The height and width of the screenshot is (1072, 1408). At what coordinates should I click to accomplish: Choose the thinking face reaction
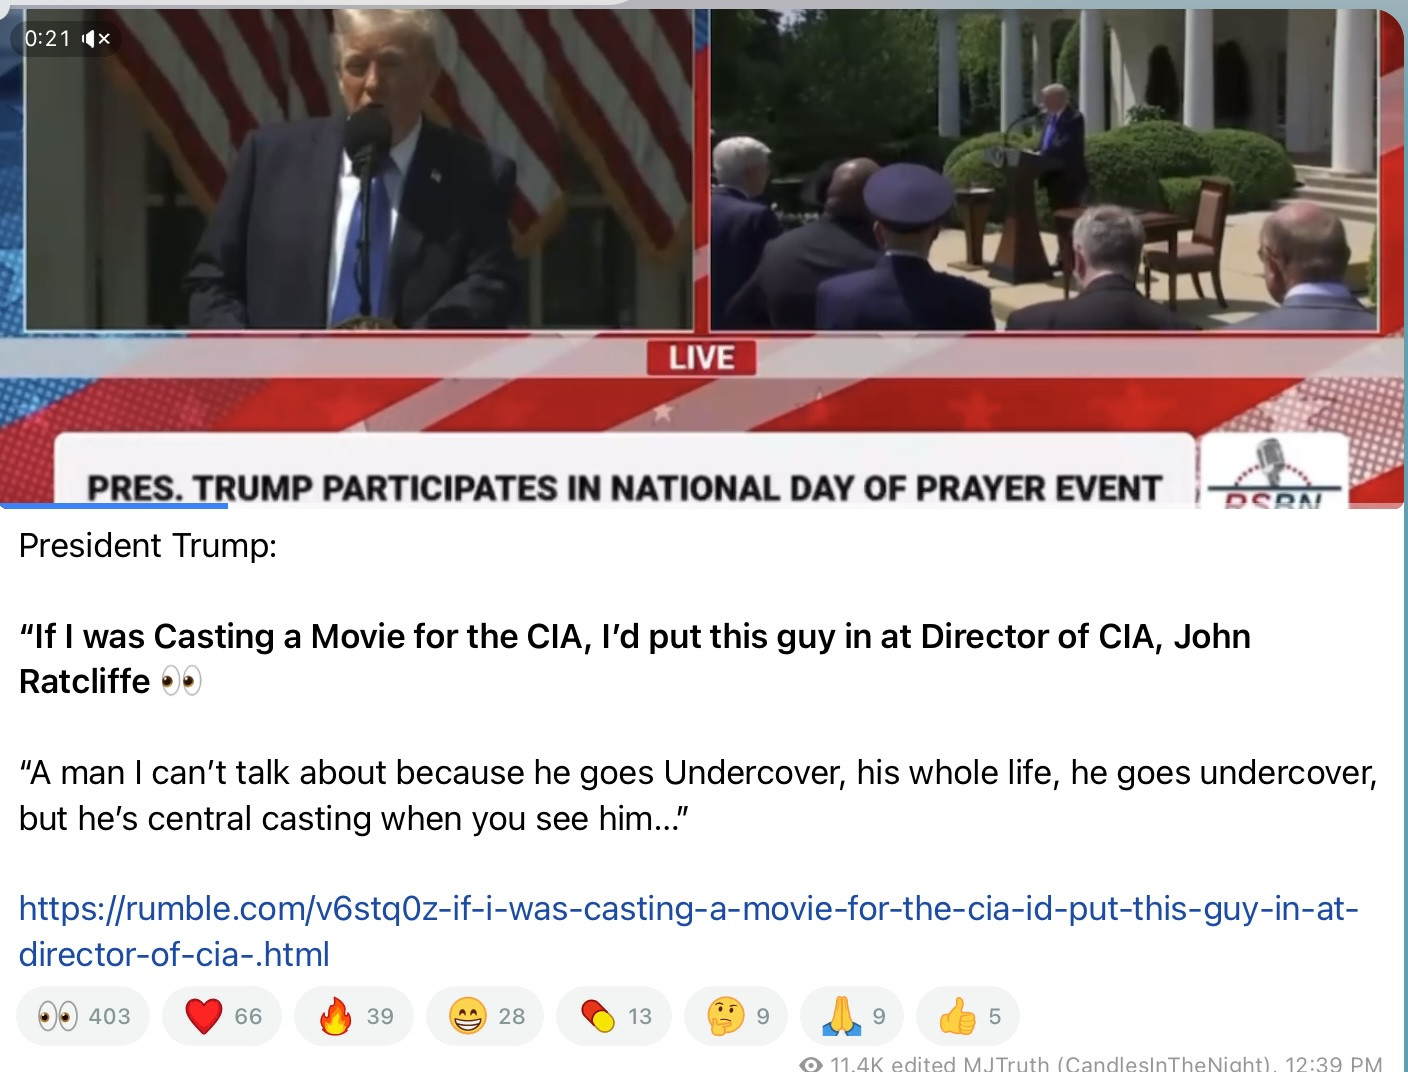pyautogui.click(x=739, y=1016)
